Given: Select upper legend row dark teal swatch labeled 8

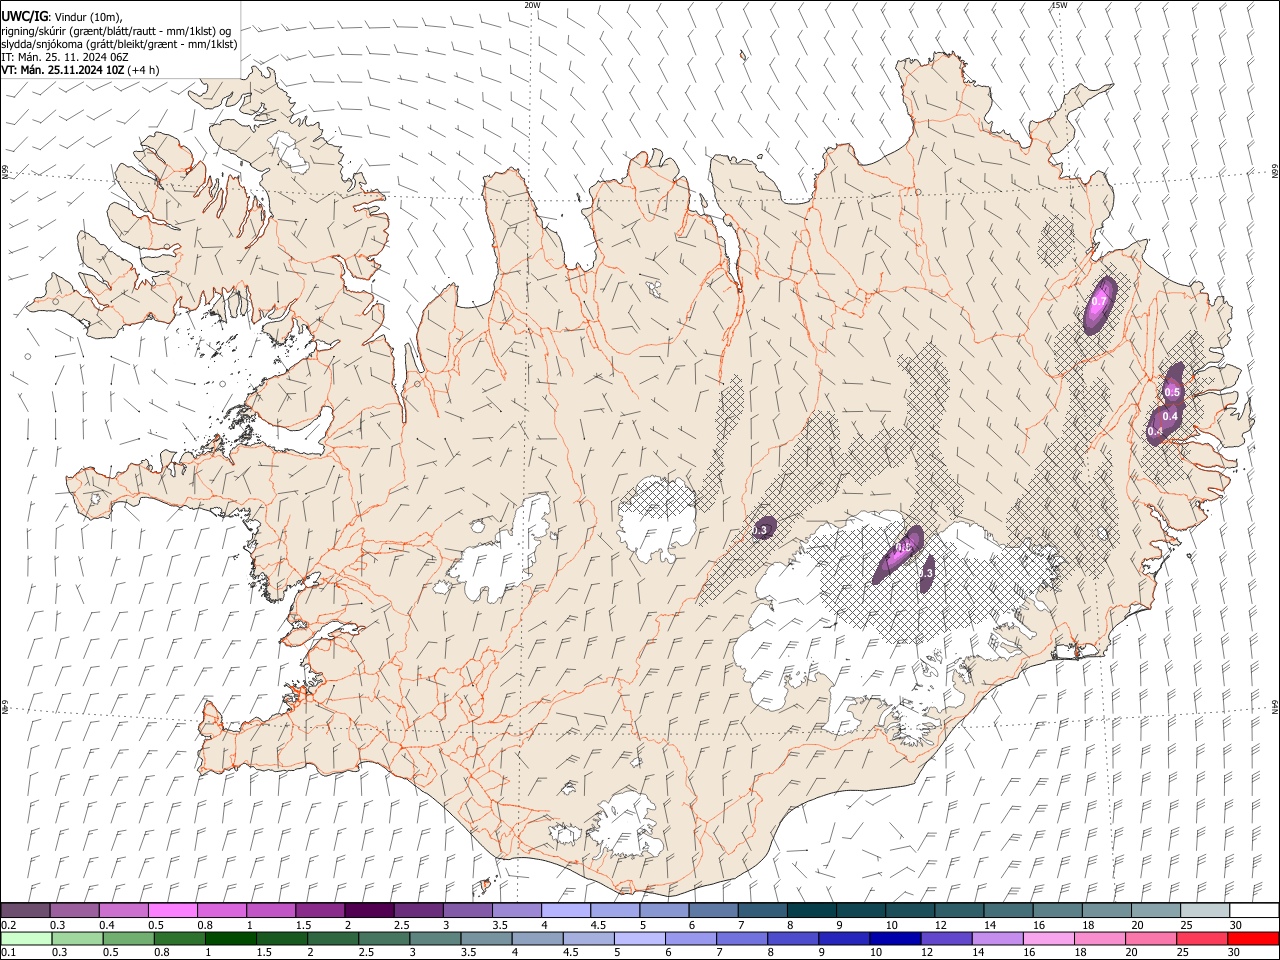Looking at the screenshot, I should pos(812,910).
